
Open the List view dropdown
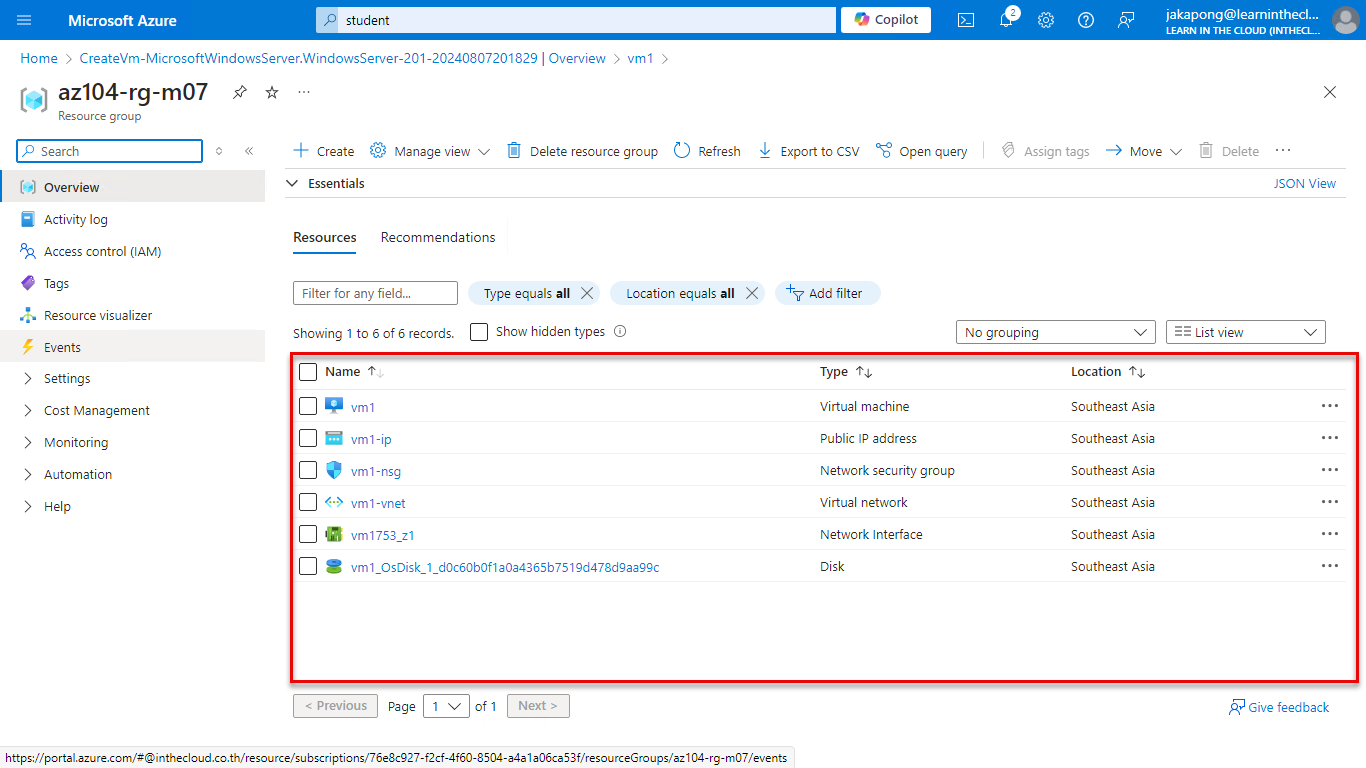click(x=1246, y=332)
